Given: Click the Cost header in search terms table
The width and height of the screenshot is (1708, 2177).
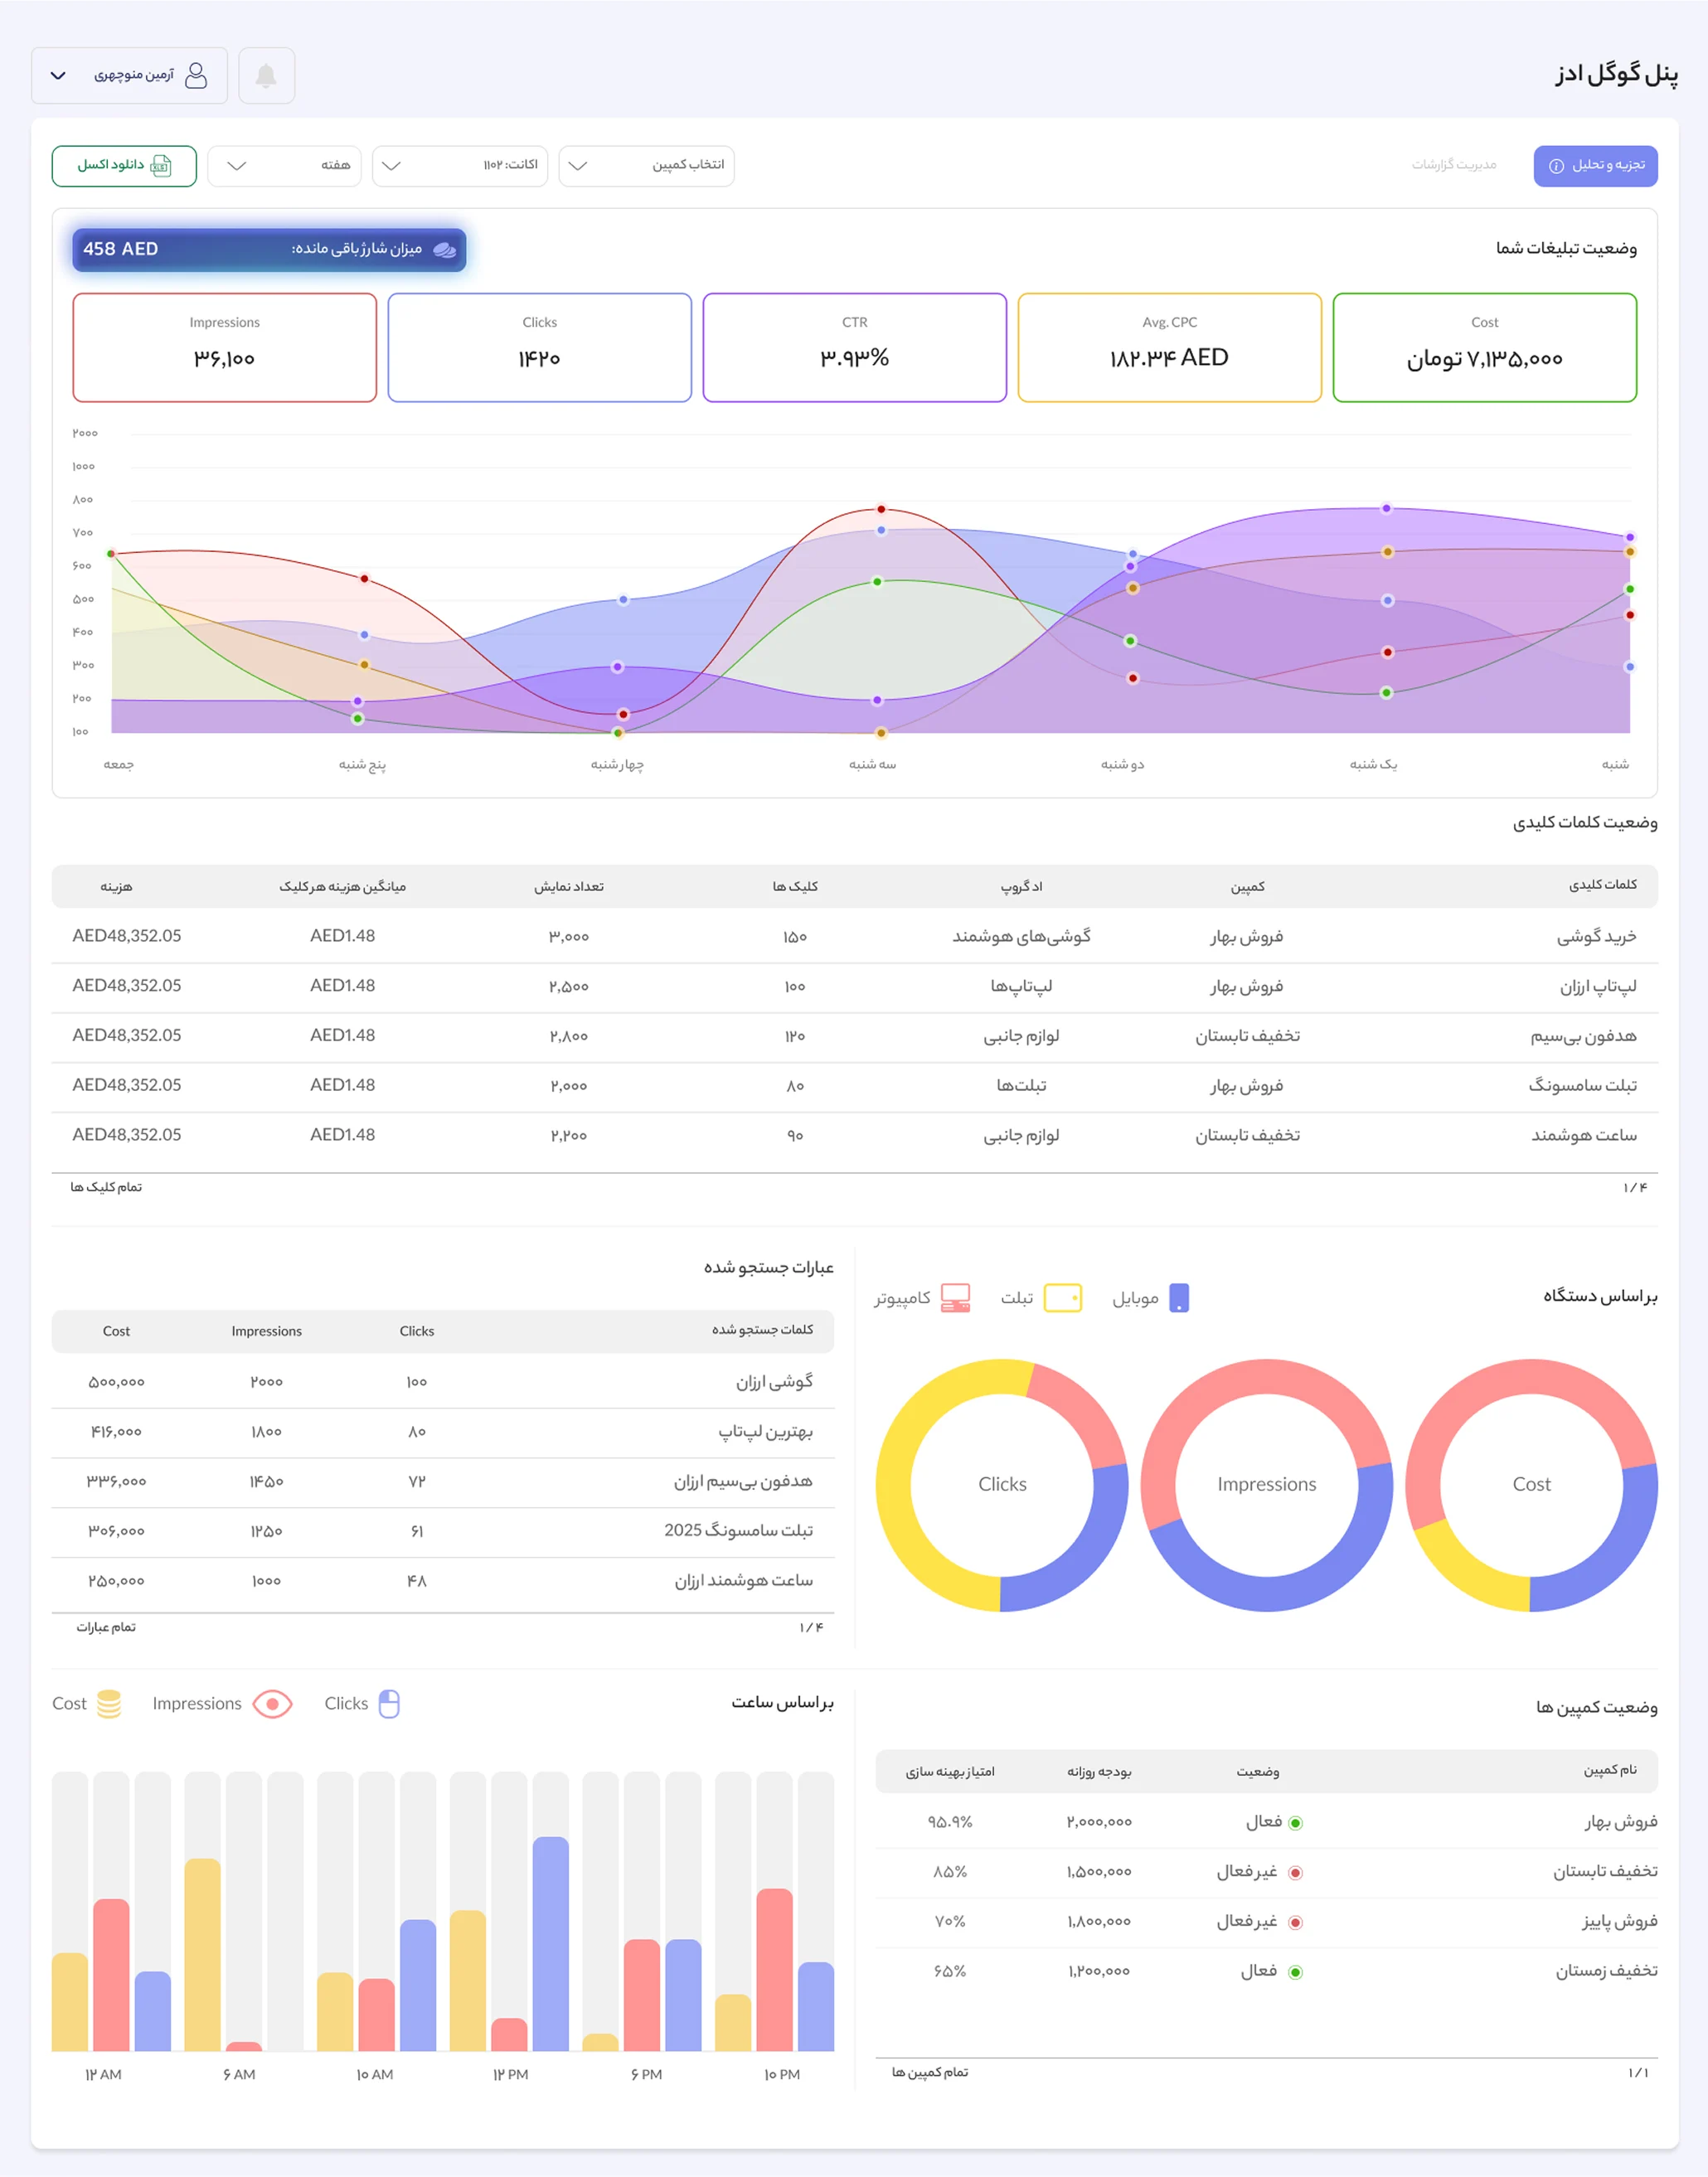Looking at the screenshot, I should [x=116, y=1331].
